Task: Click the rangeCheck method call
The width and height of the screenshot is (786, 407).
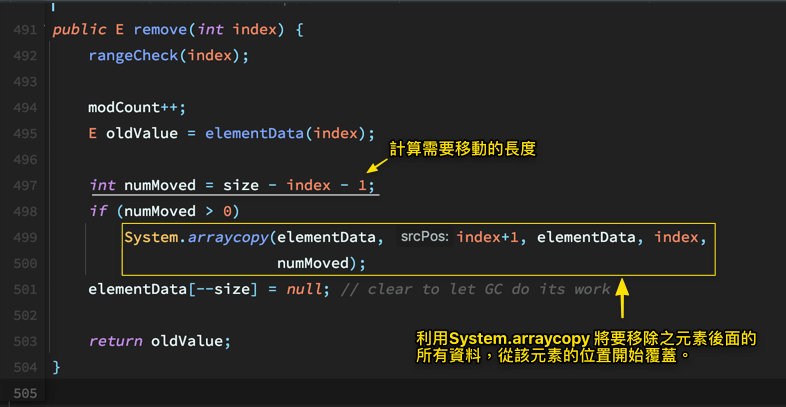Action: point(131,55)
